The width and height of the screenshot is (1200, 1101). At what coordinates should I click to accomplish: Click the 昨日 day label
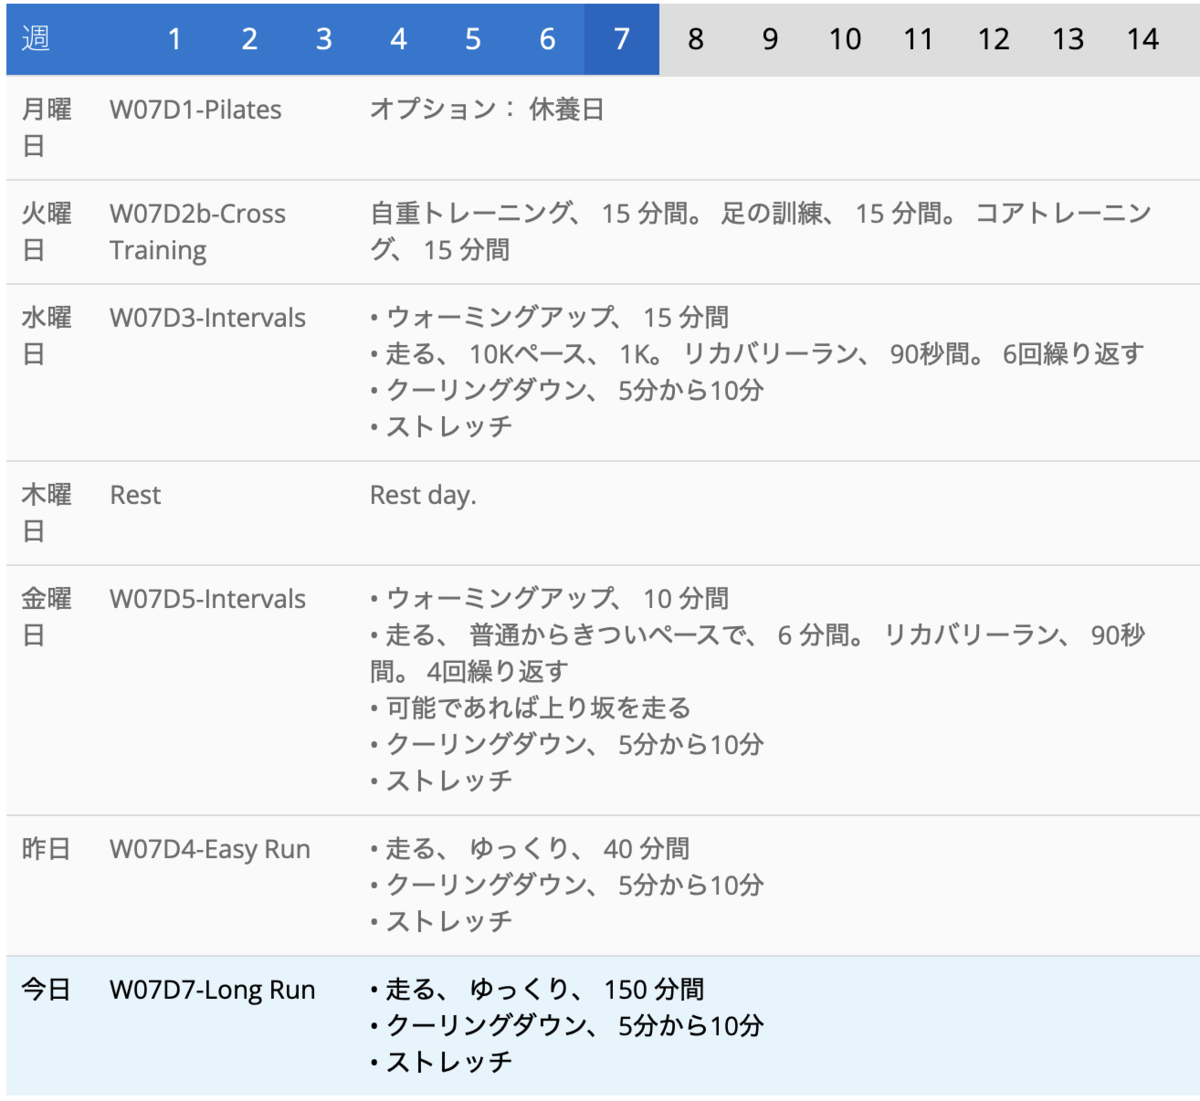click(46, 849)
